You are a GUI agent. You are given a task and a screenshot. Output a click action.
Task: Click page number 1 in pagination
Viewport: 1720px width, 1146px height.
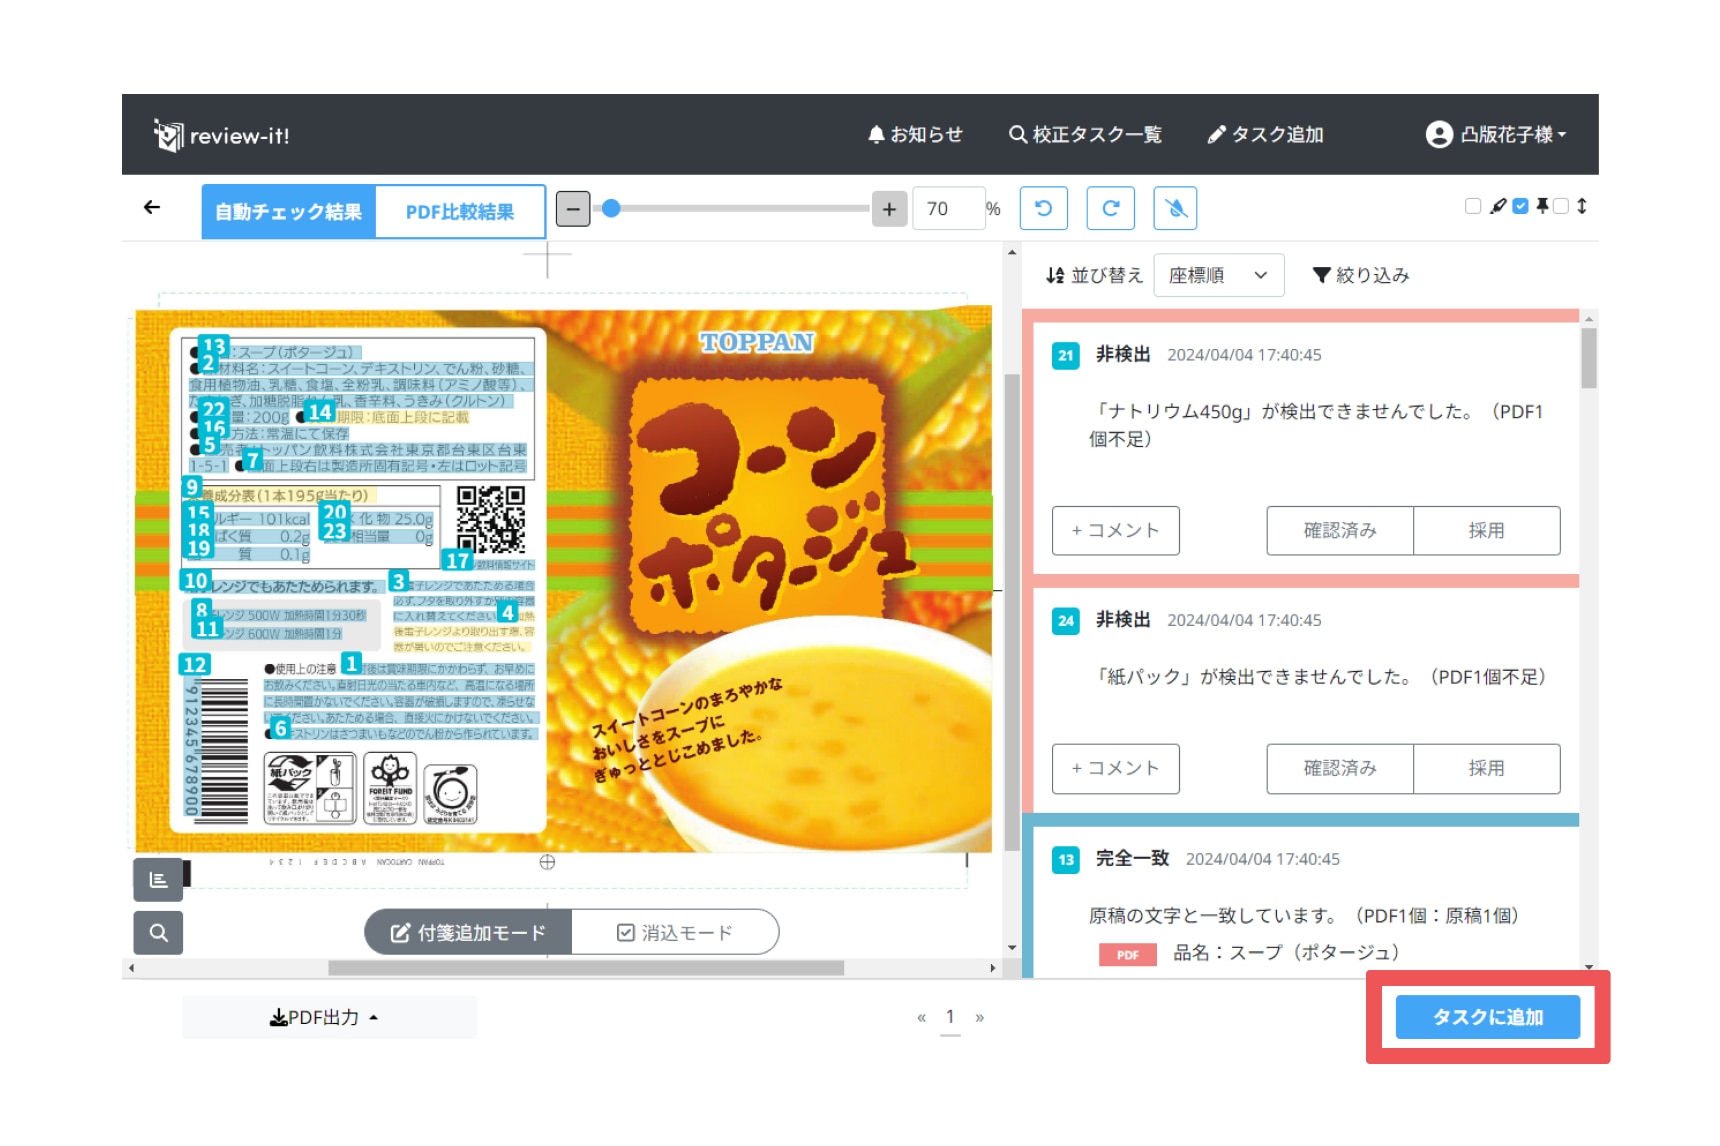point(950,1016)
